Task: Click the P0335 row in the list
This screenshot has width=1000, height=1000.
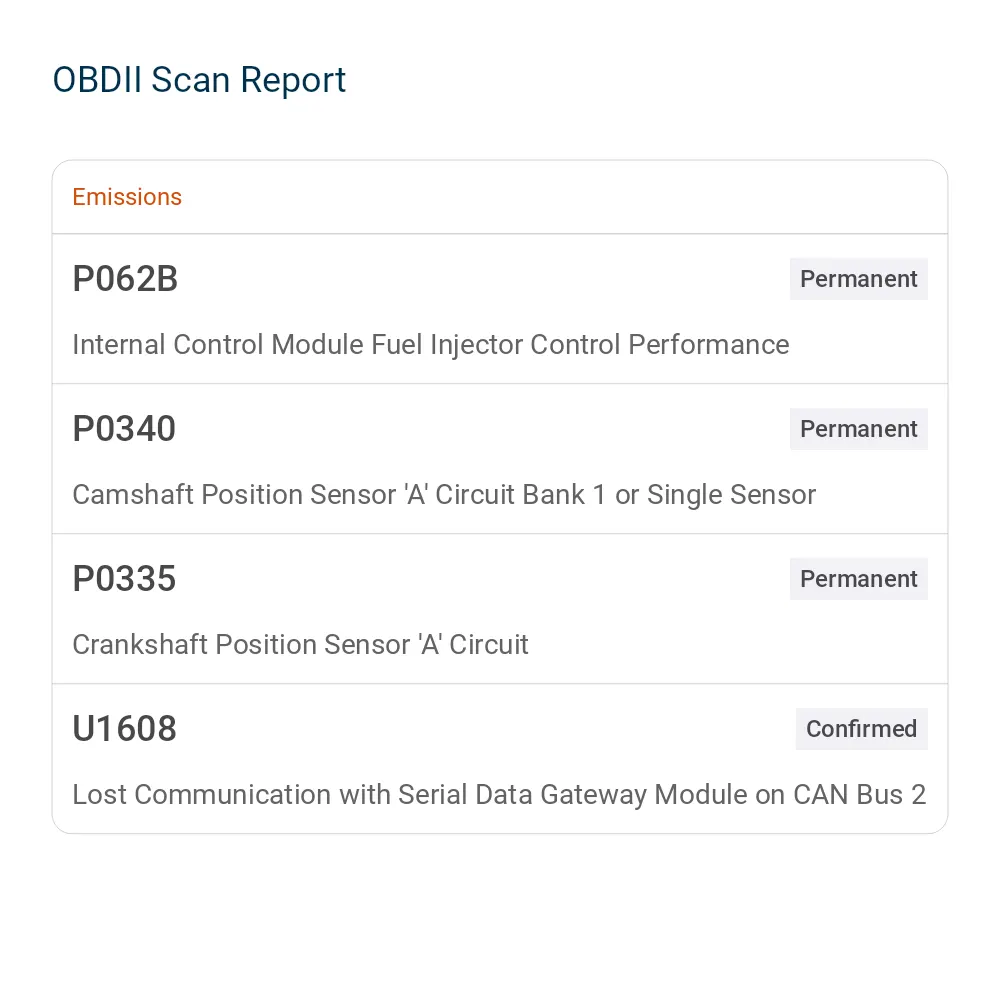Action: 500,608
